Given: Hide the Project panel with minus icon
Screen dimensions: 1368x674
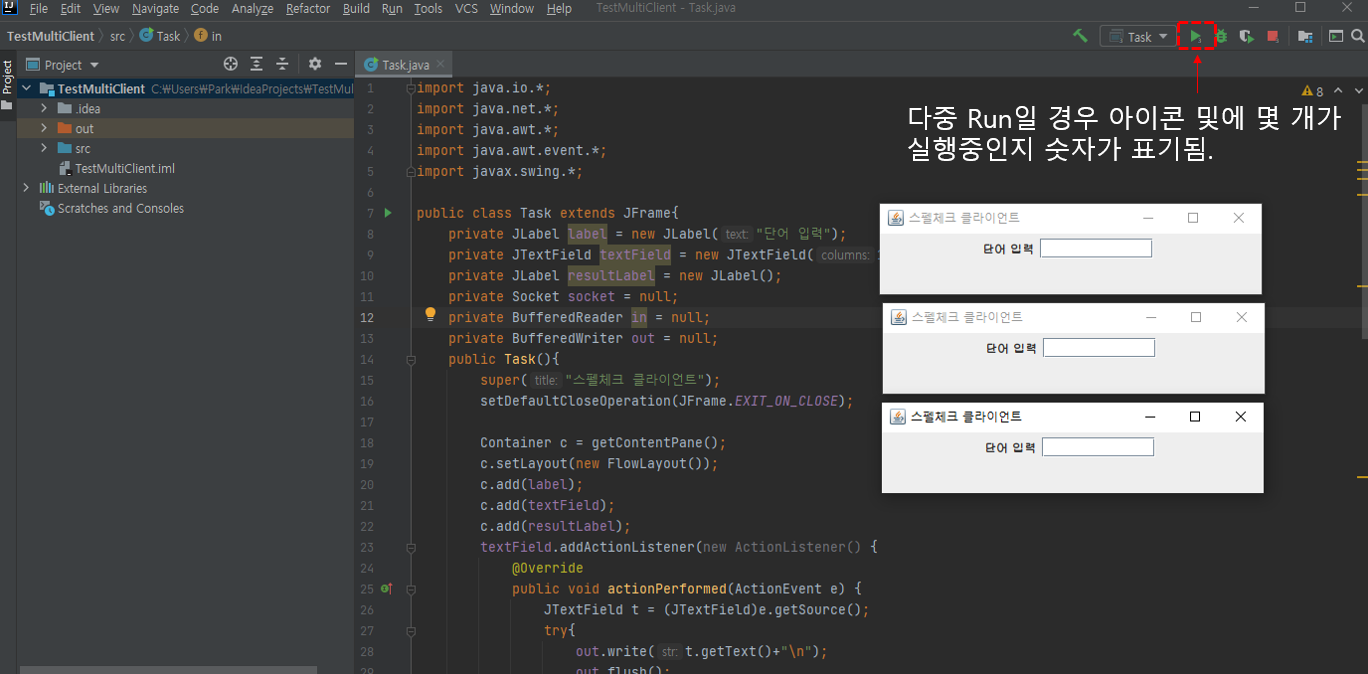Looking at the screenshot, I should point(341,64).
